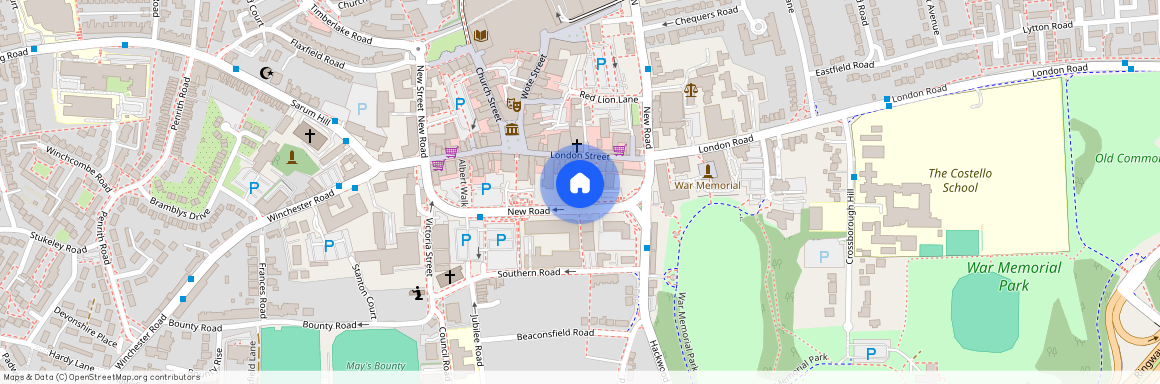Click the Eastfield Road label

pyautogui.click(x=844, y=69)
